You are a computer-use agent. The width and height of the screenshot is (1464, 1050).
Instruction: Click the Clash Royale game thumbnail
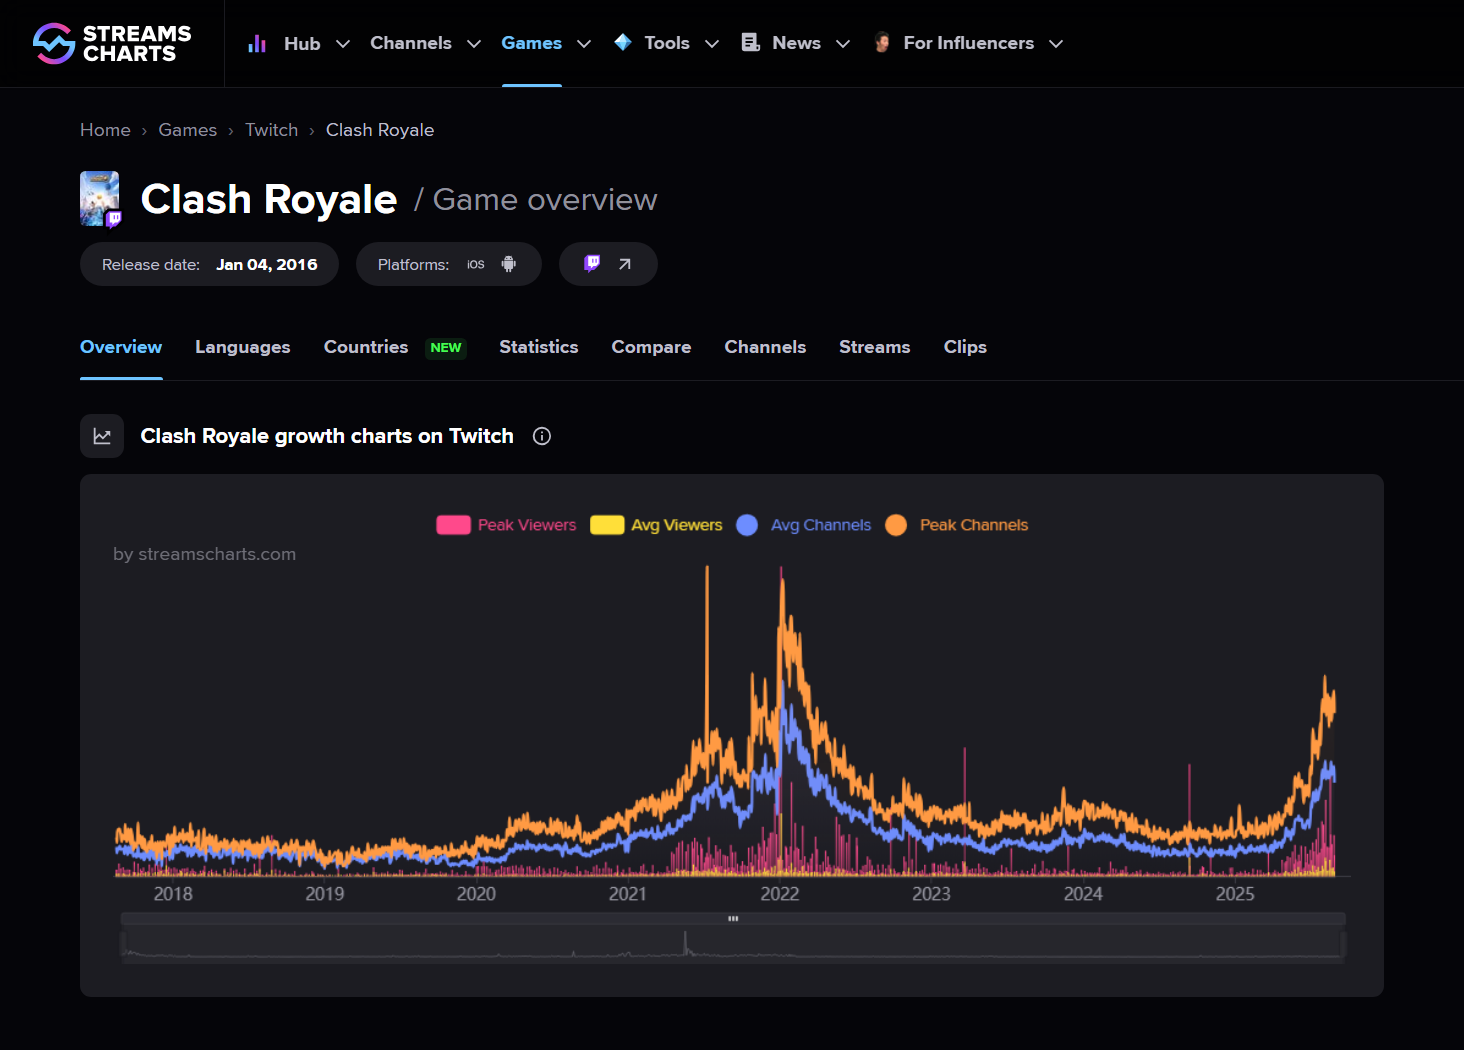coord(100,198)
